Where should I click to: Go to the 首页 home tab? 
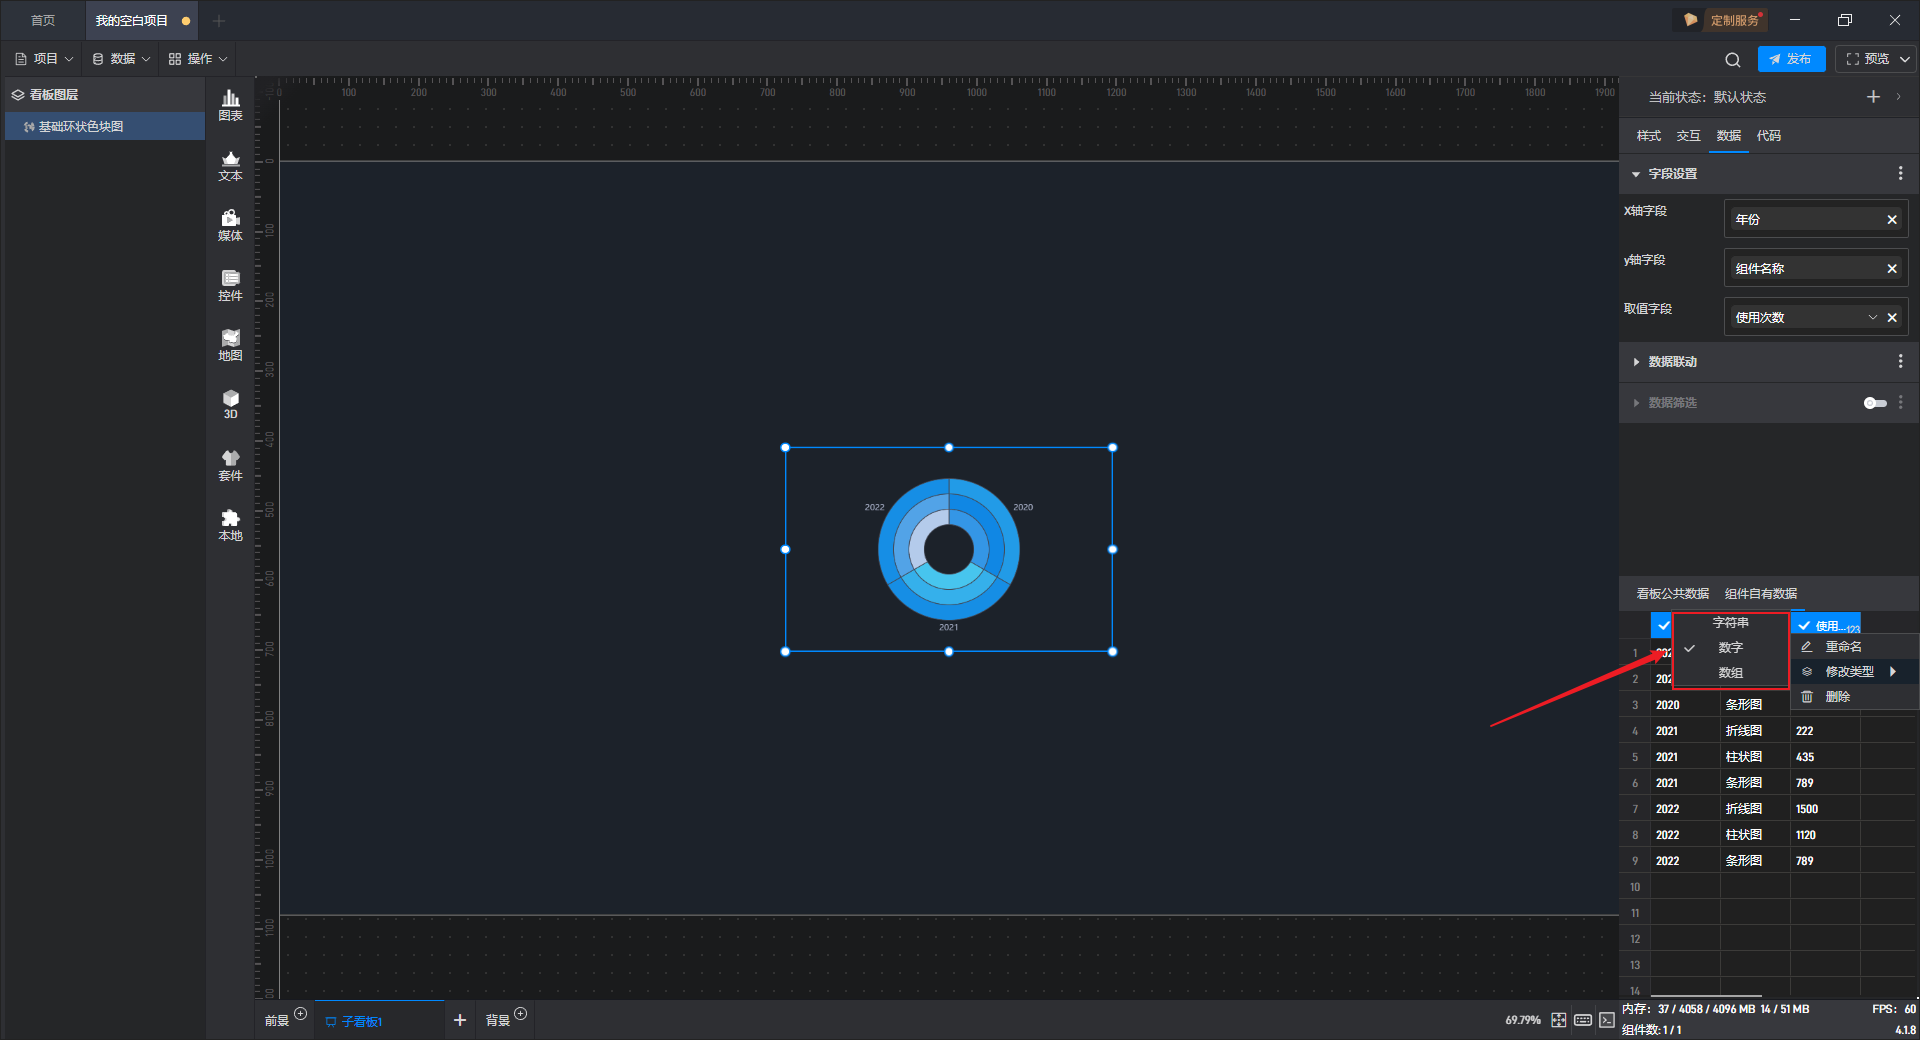(43, 20)
